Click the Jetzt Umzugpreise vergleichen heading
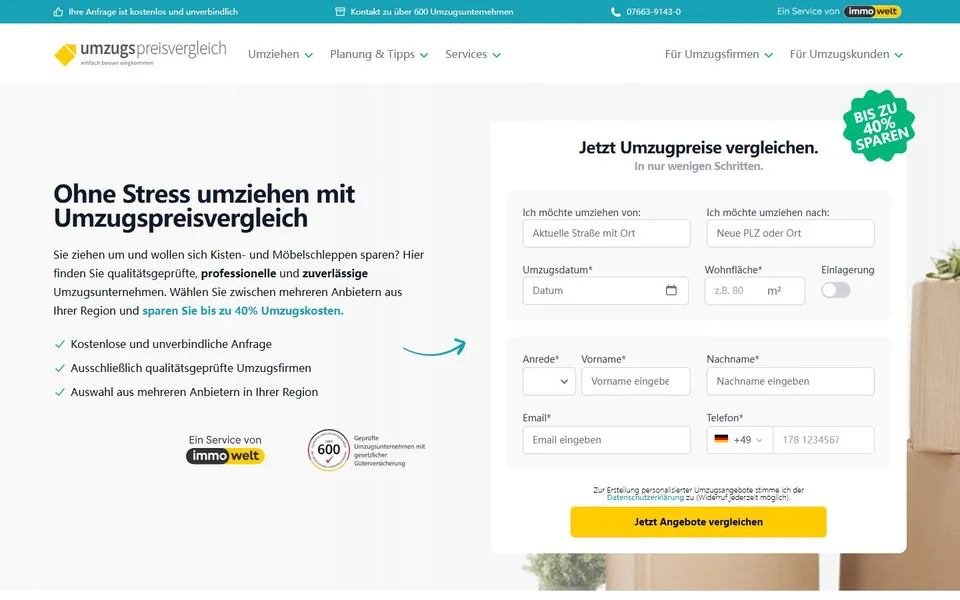The image size is (960, 600). pos(699,148)
